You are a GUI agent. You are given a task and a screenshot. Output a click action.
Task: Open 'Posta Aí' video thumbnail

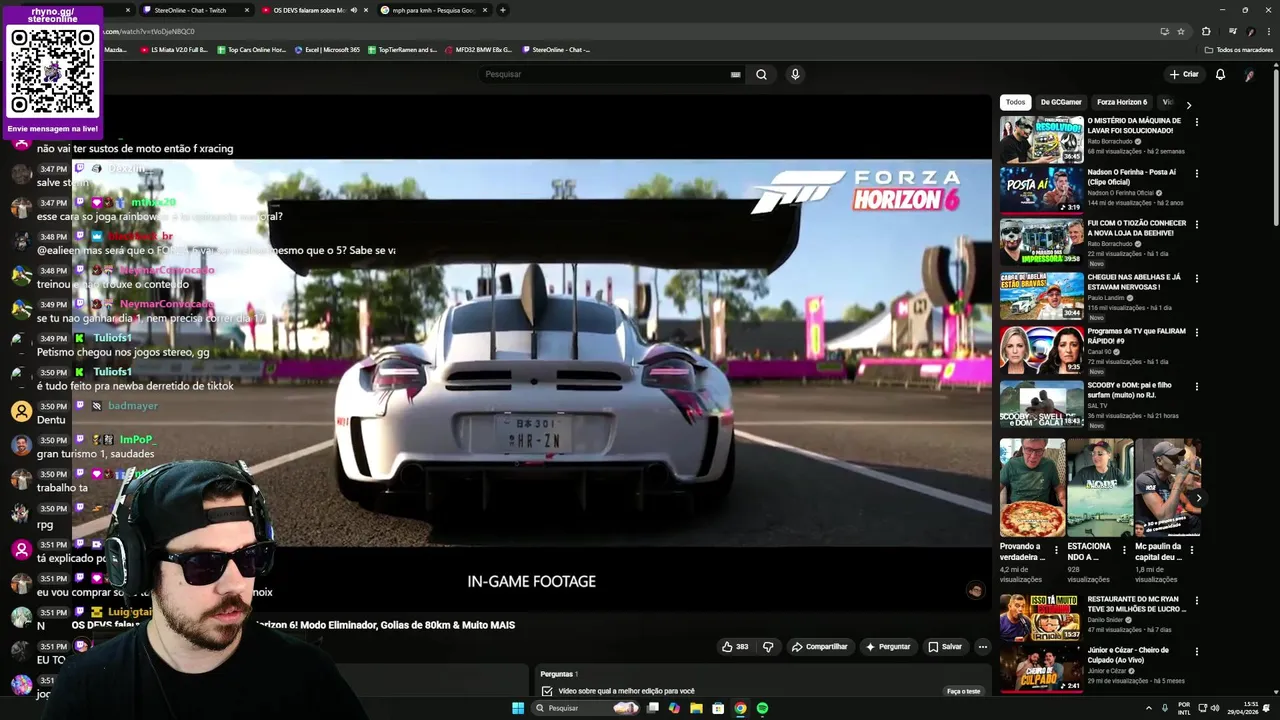tap(1041, 190)
